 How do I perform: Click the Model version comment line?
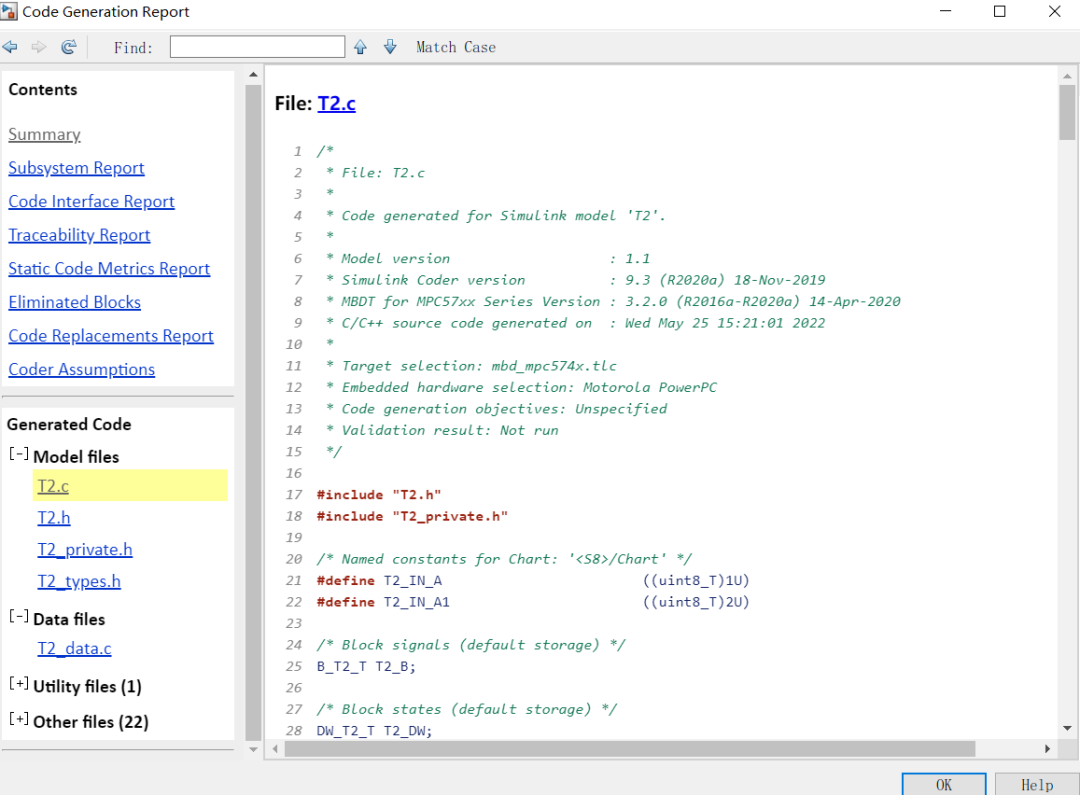click(x=488, y=258)
